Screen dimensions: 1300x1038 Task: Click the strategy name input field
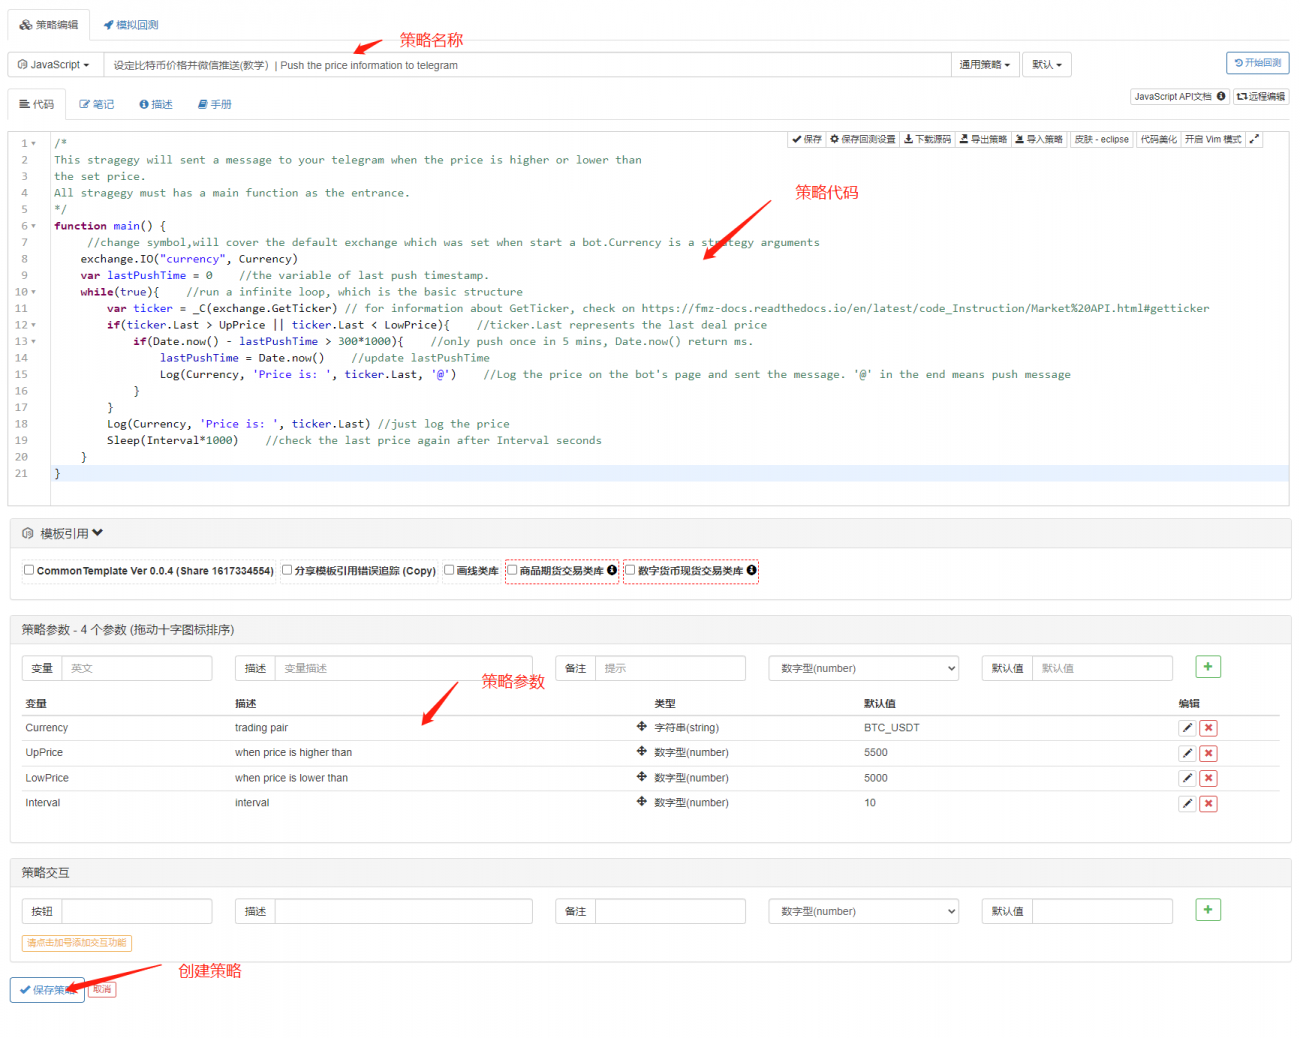(527, 65)
